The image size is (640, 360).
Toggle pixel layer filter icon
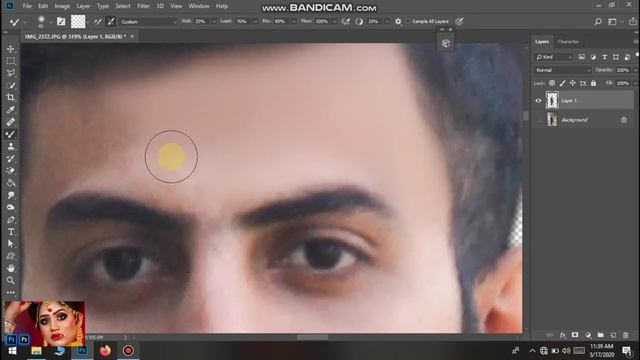click(x=582, y=57)
